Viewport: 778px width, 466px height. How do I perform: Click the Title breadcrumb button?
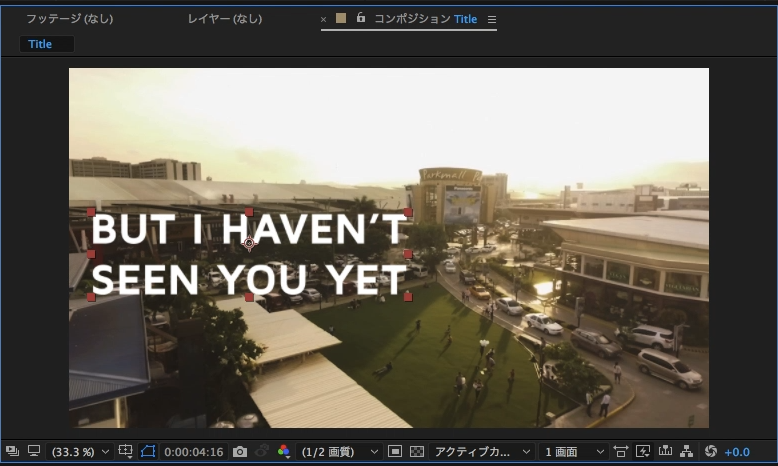pyautogui.click(x=47, y=44)
